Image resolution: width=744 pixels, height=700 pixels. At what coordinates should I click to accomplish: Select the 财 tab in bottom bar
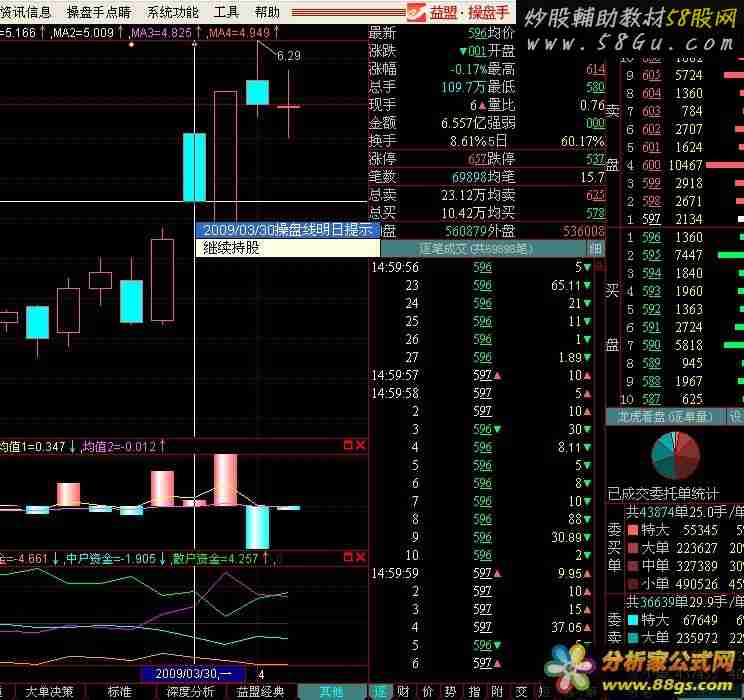404,691
